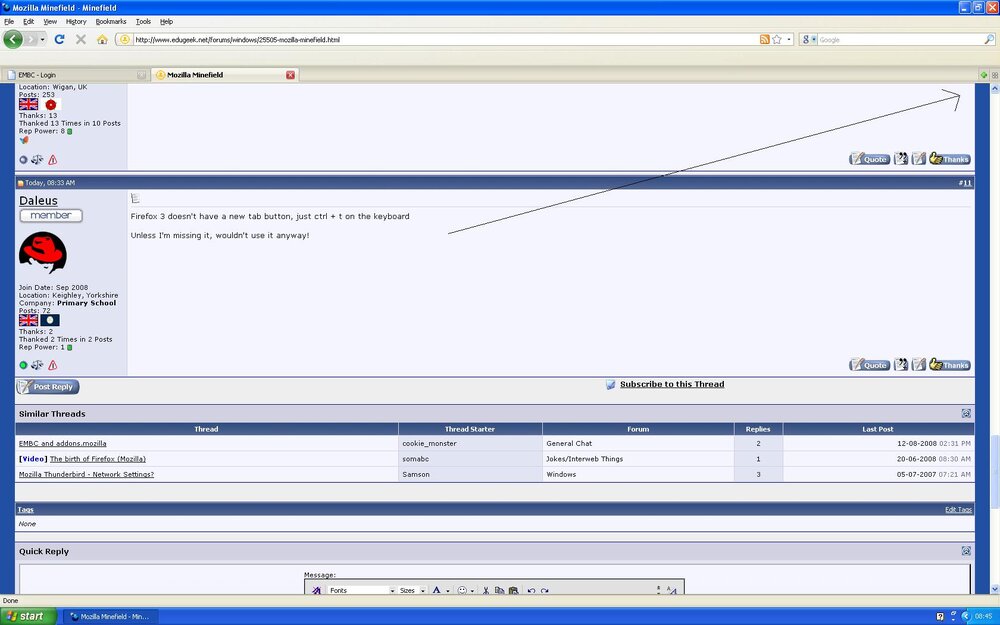This screenshot has height=625, width=1000.
Task: Open the Fonts dropdown in Quick Reply
Action: click(362, 591)
